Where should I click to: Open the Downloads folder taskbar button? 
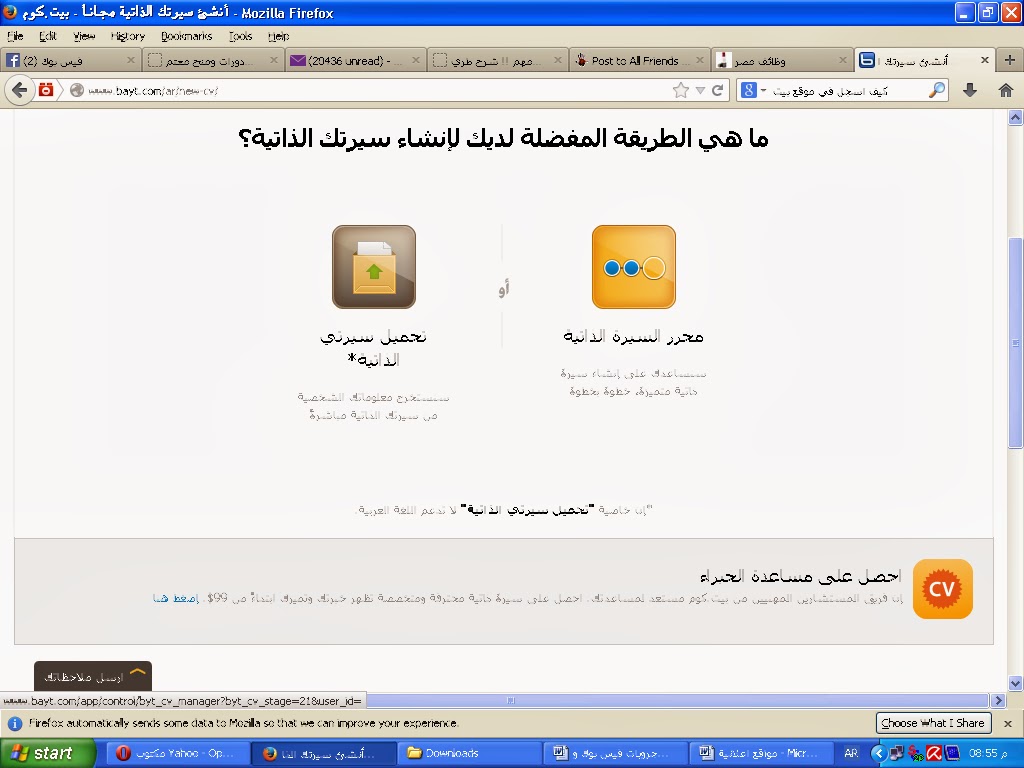coord(469,753)
